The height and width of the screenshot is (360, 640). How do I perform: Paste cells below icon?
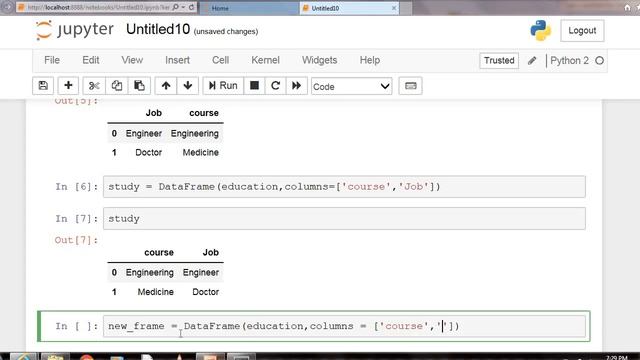coord(139,86)
